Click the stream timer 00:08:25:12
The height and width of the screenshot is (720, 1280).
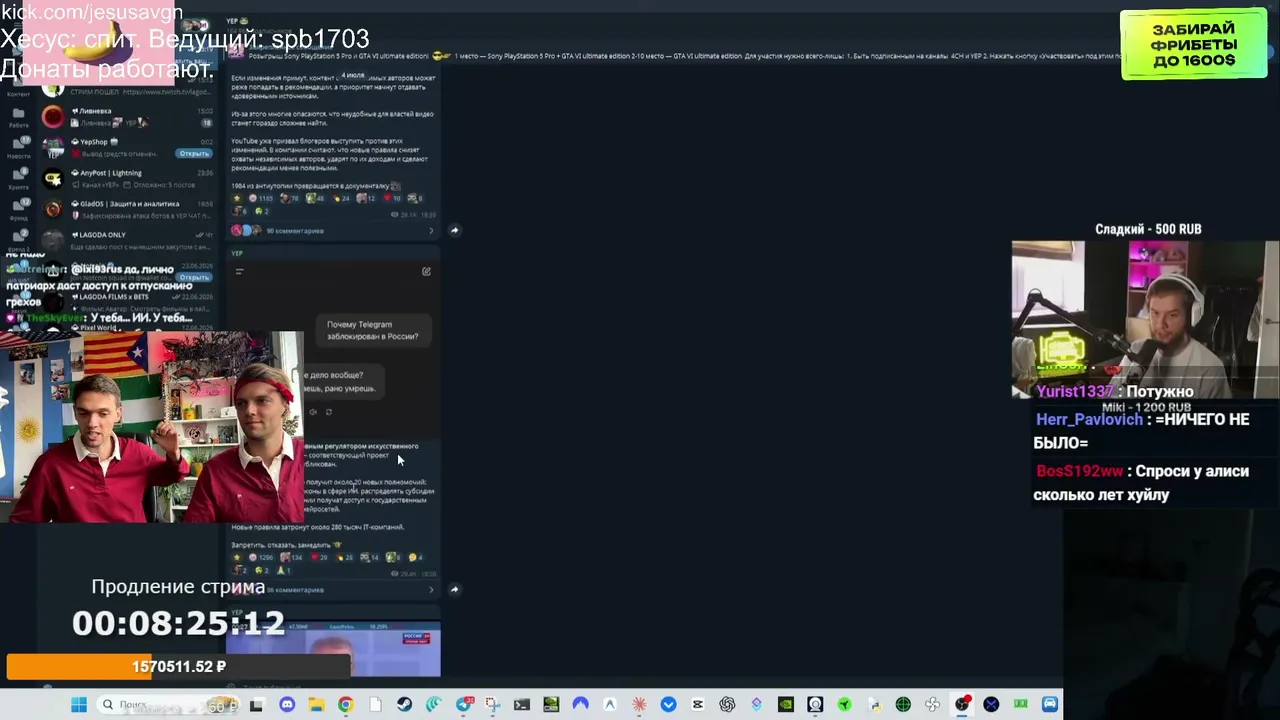tap(179, 624)
